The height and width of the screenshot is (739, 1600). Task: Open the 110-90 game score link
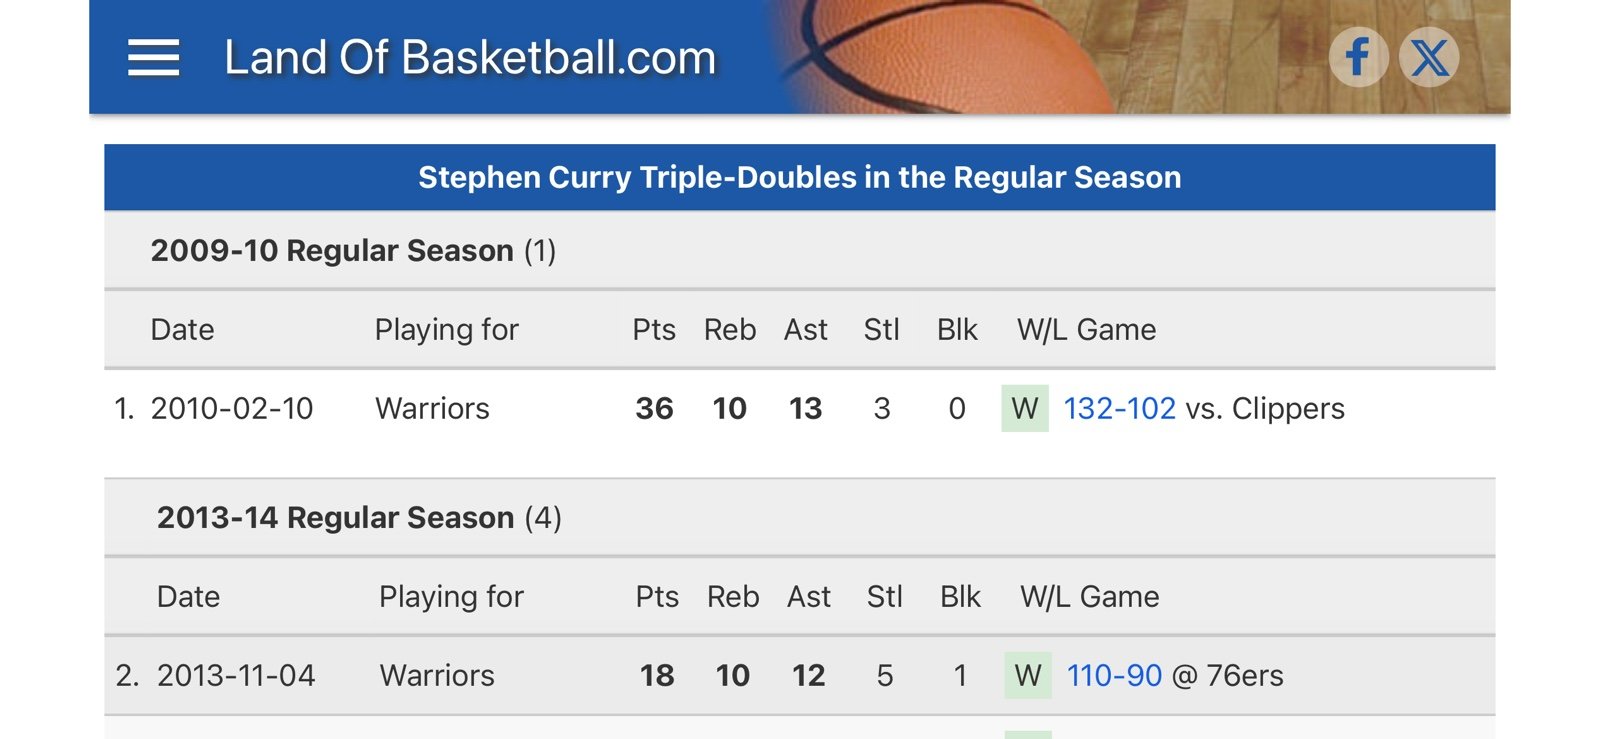click(1114, 675)
